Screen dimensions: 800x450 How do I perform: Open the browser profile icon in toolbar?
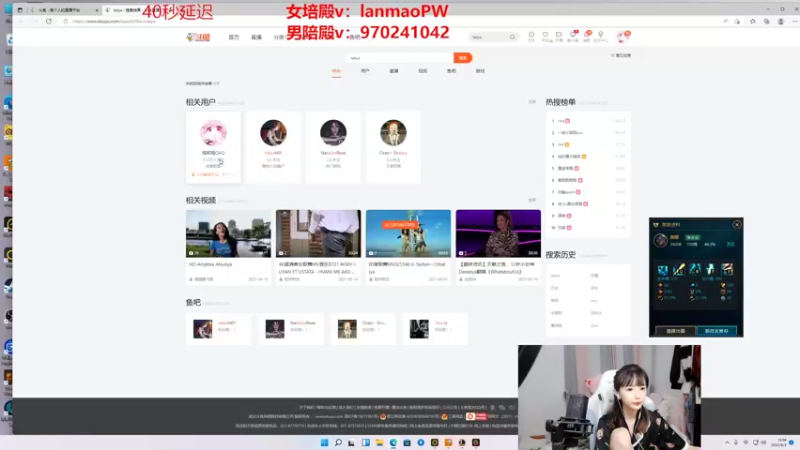[781, 21]
